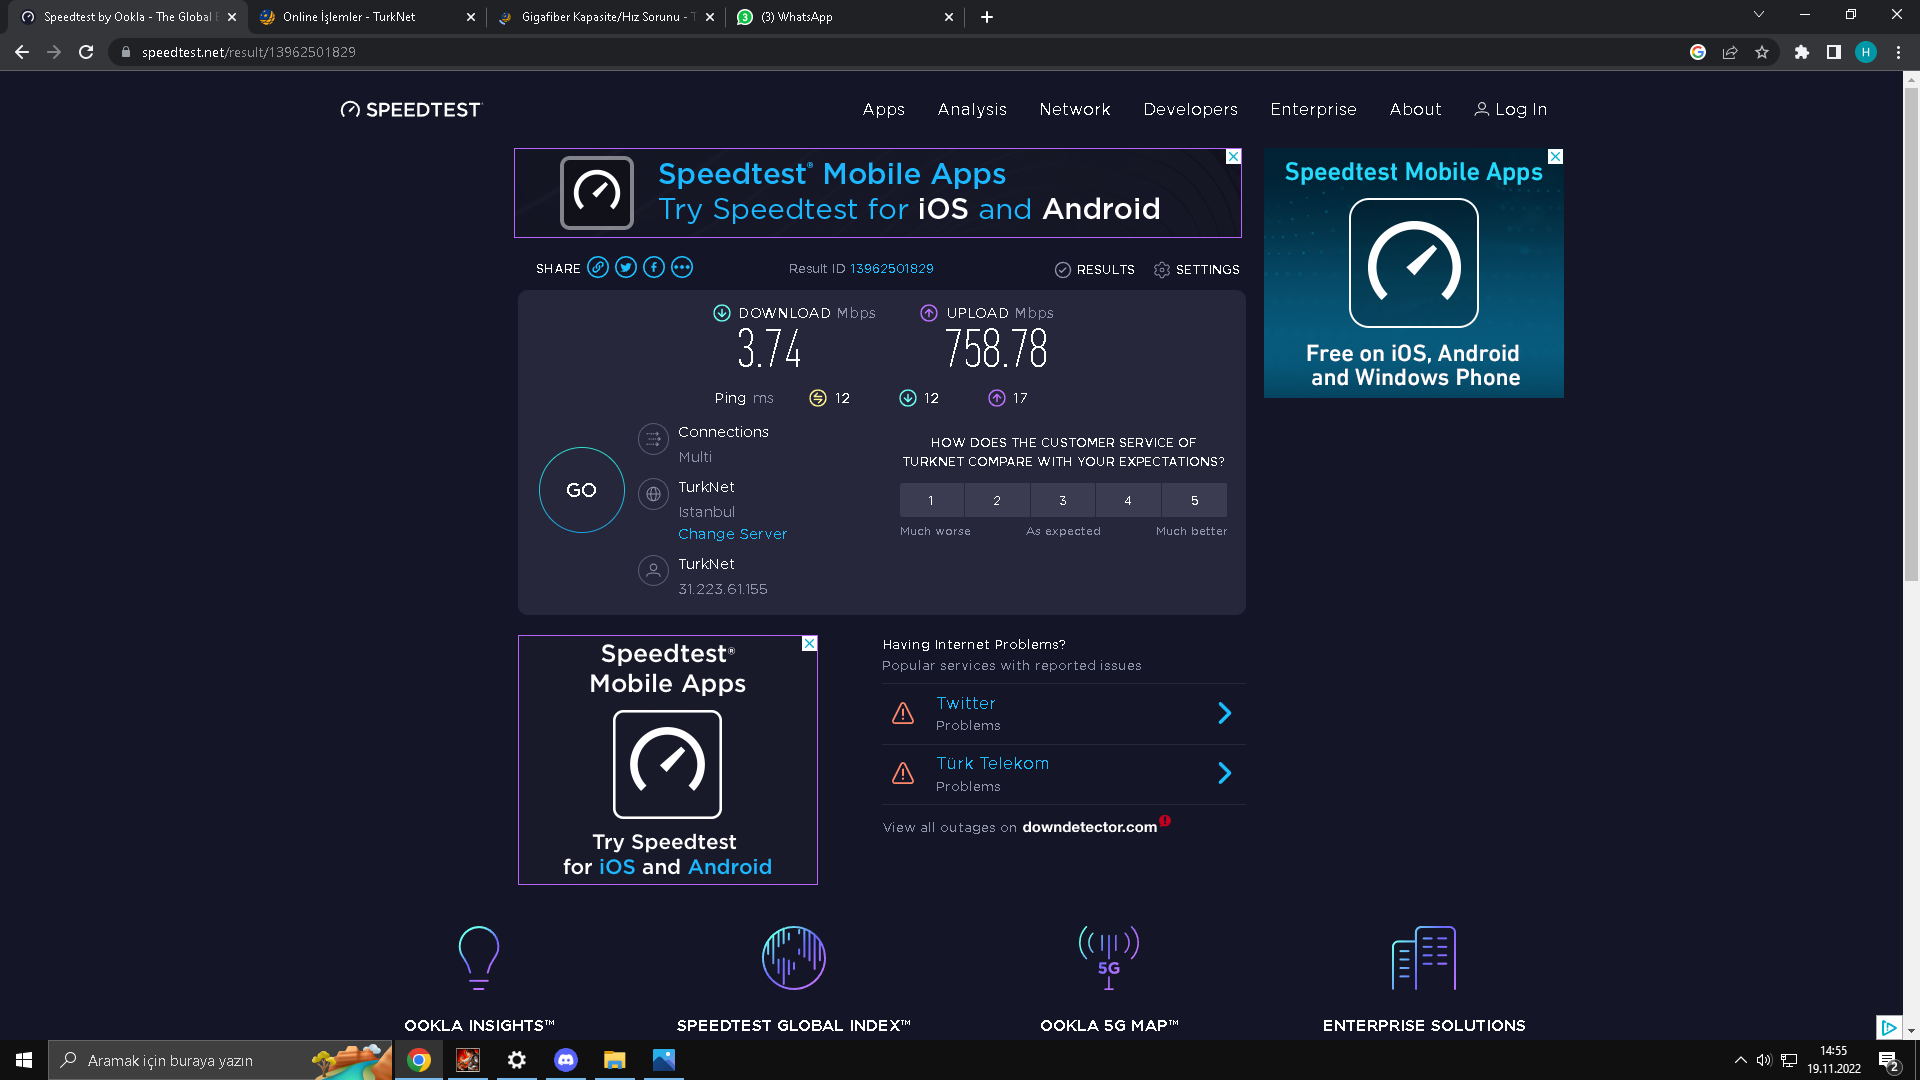
Task: Open Chrome profile H avatar
Action: pos(1866,52)
